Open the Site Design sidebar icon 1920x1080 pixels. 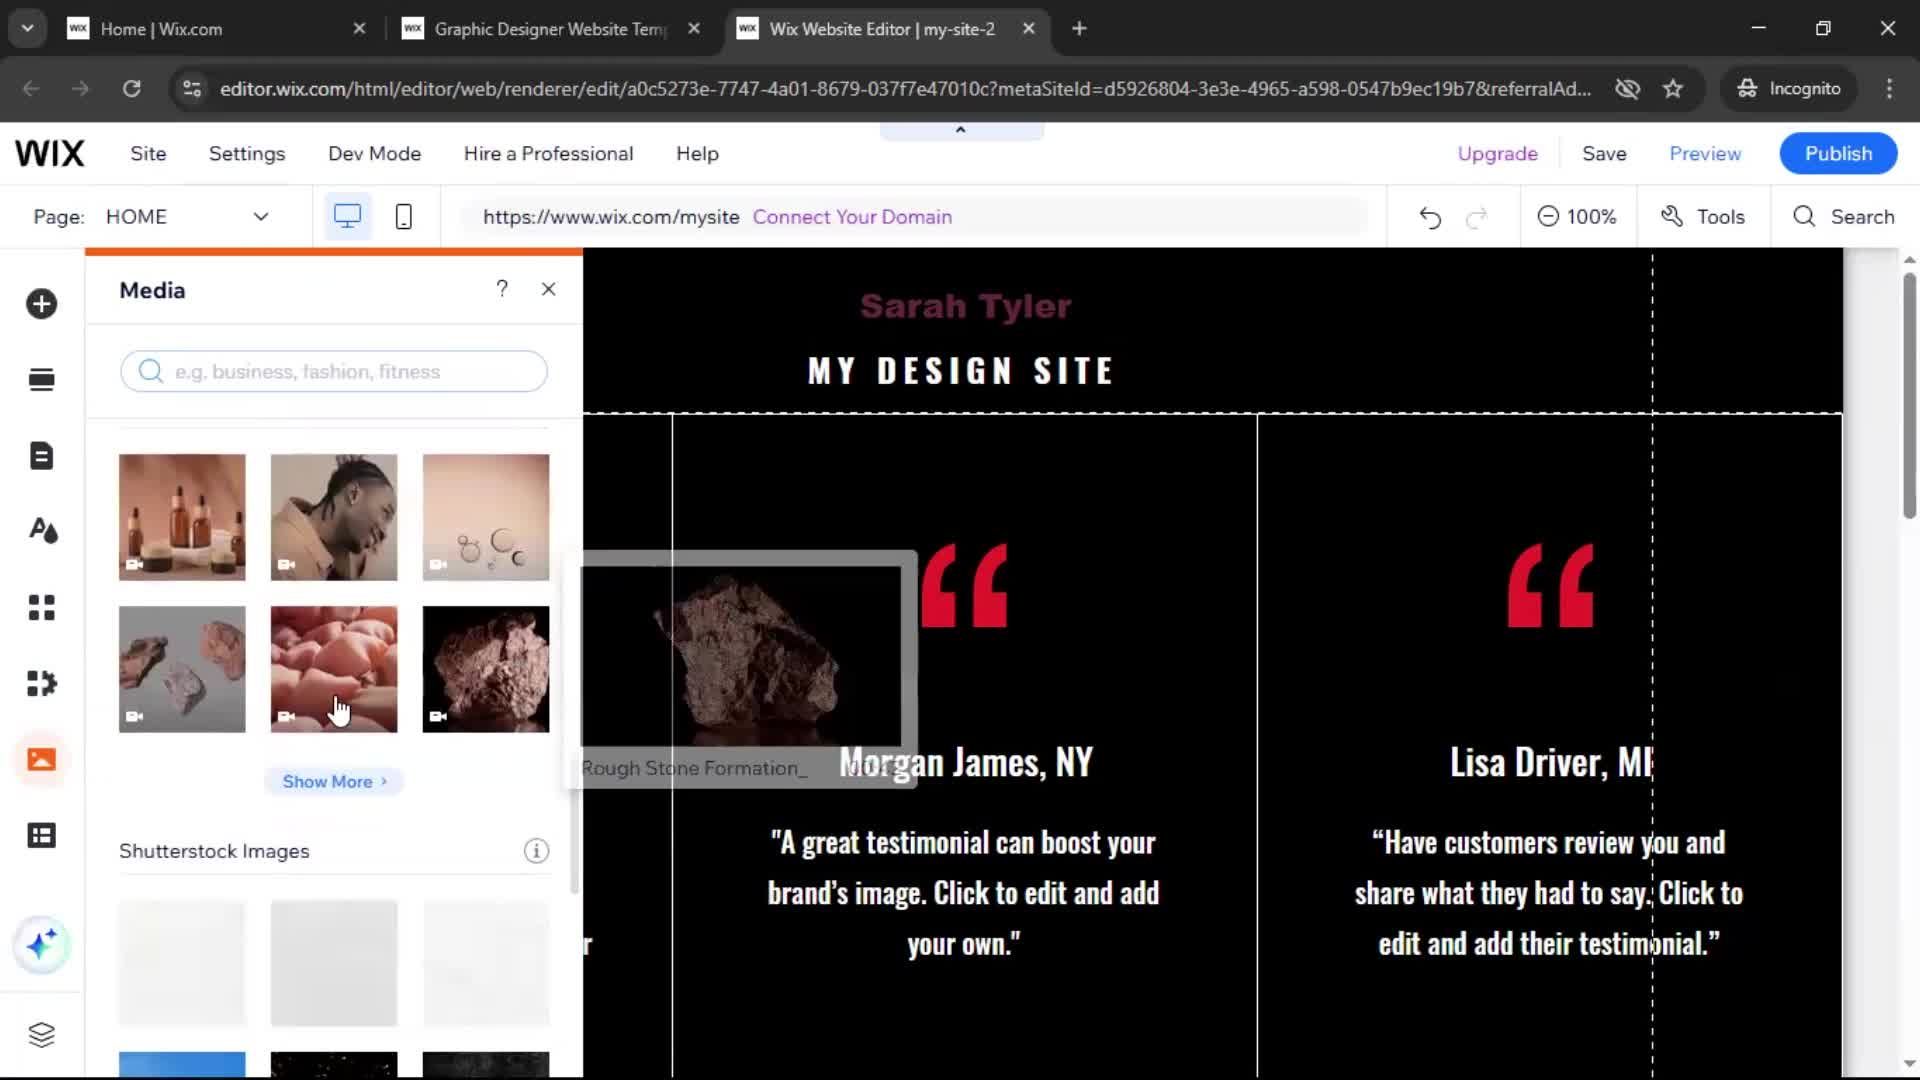point(41,531)
